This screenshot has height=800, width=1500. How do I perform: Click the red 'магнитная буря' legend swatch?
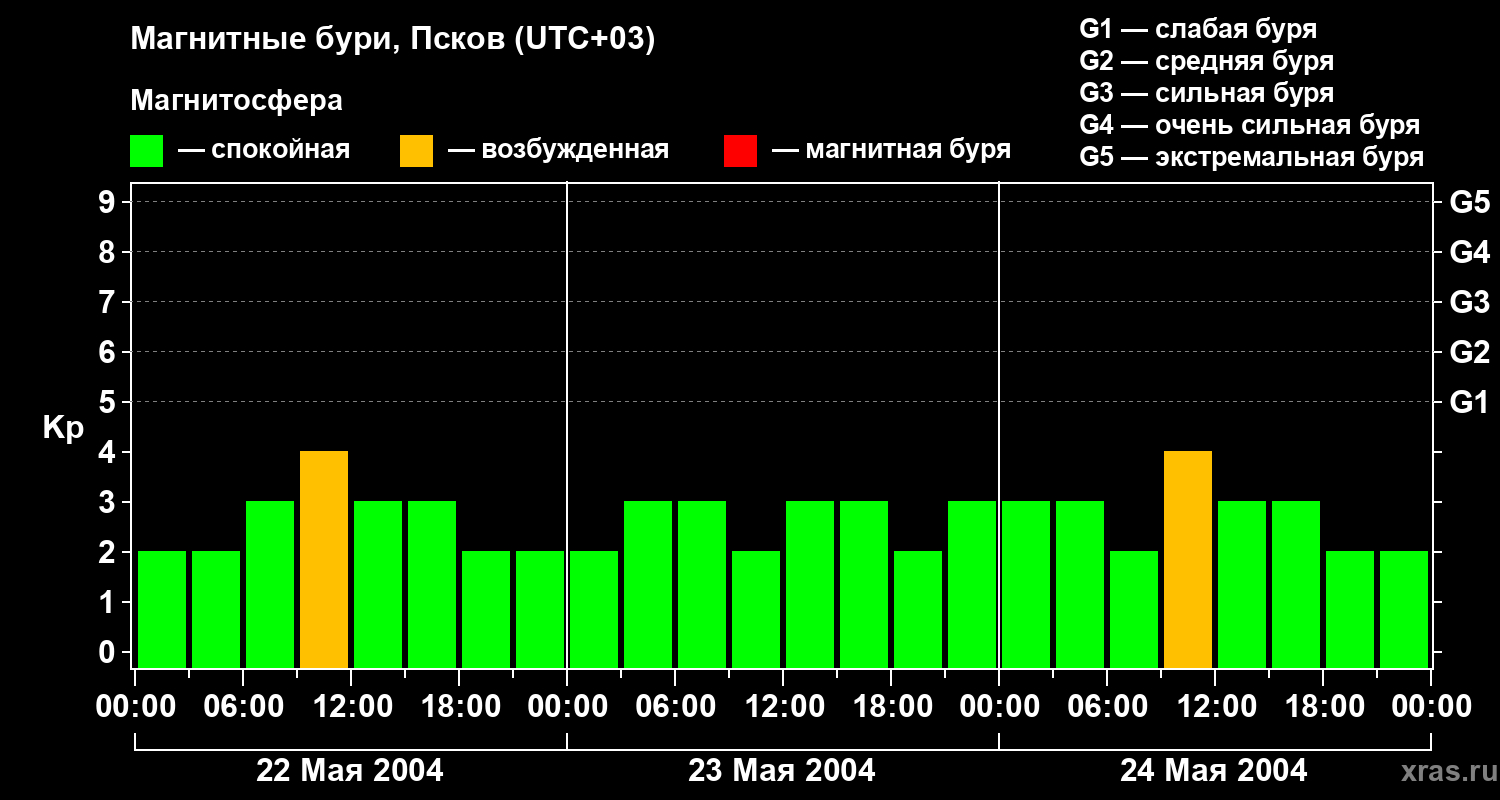(740, 151)
